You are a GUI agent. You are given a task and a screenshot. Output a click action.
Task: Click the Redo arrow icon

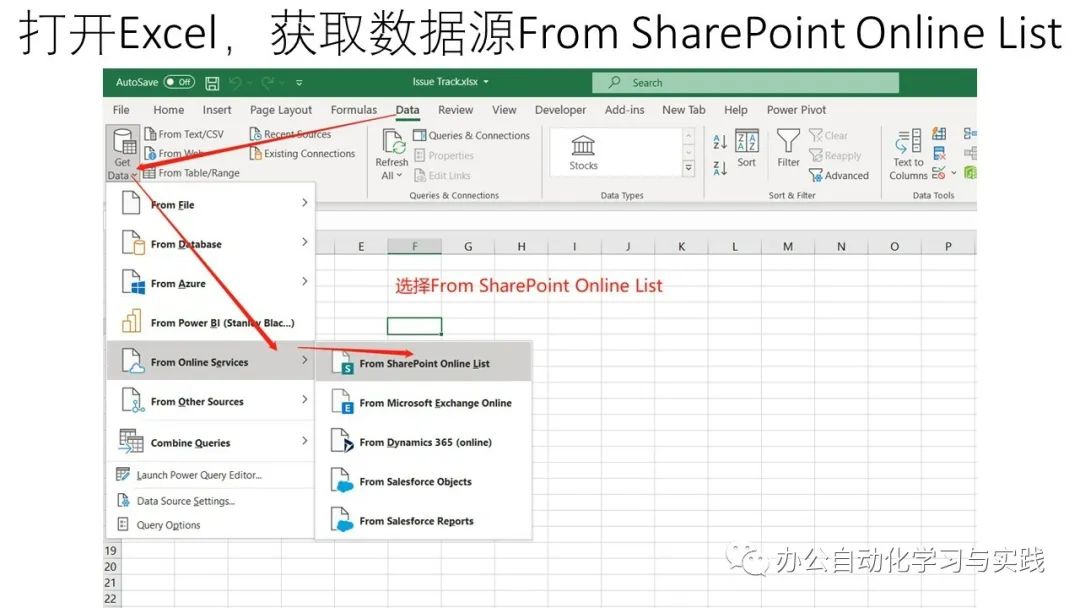click(x=268, y=83)
